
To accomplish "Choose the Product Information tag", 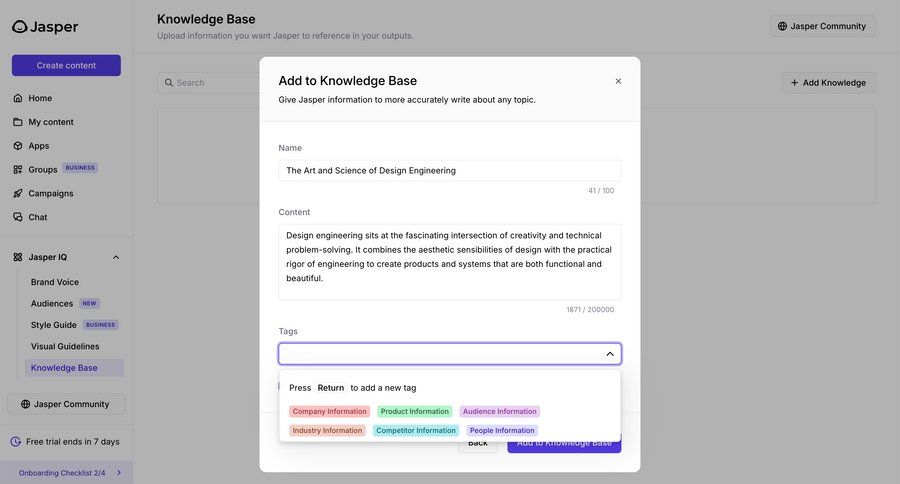I will 414,412.
